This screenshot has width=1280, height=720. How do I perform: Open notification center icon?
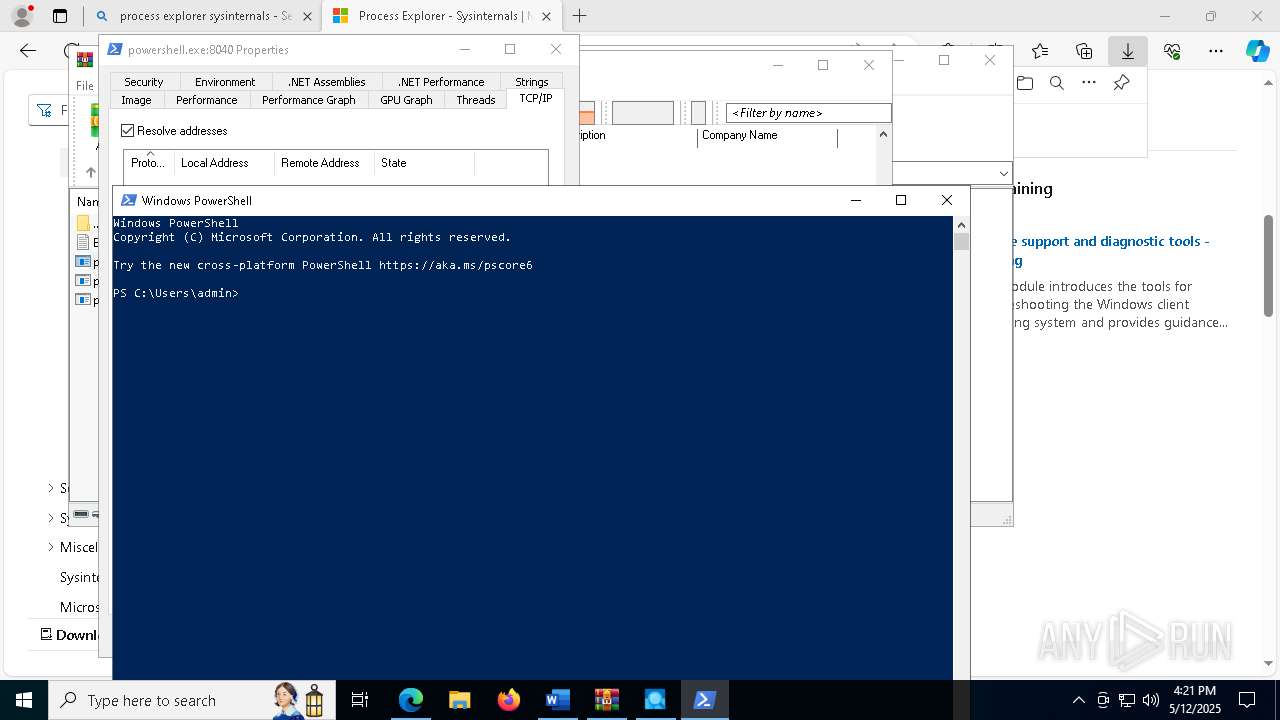pyautogui.click(x=1247, y=700)
